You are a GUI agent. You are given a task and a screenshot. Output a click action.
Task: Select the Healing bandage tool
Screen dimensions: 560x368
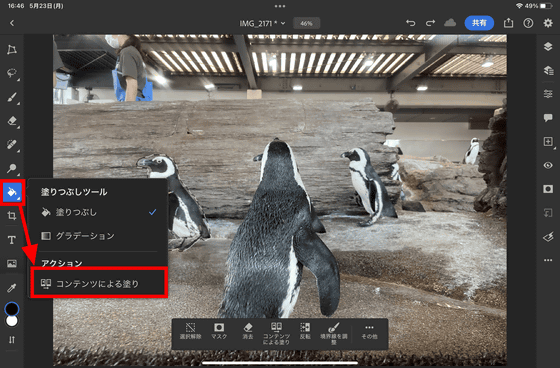coord(12,144)
